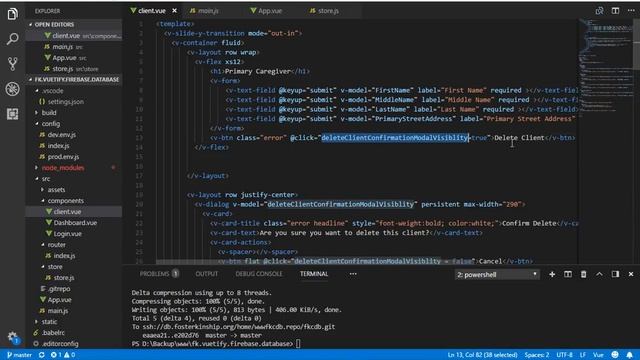
Task: Split the terminal pane
Action: point(568,274)
